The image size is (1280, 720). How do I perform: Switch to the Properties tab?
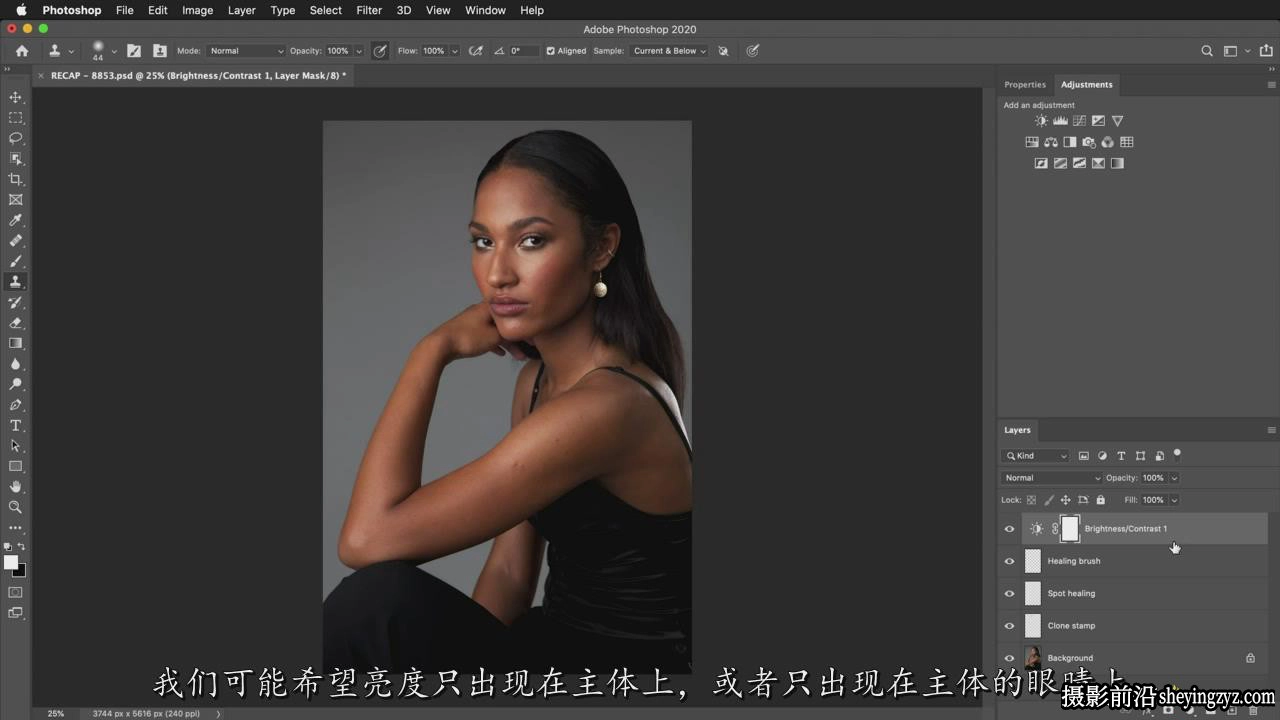[1025, 85]
